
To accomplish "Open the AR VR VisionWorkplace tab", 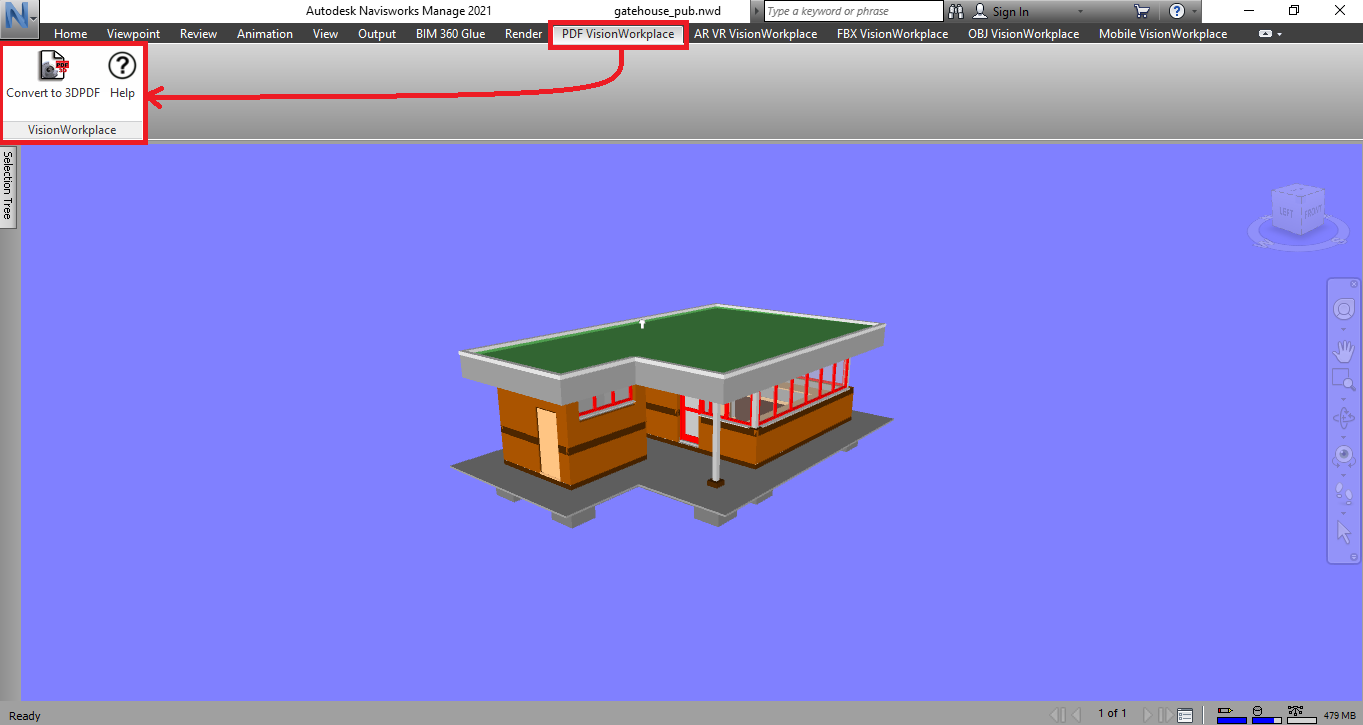I will click(755, 34).
